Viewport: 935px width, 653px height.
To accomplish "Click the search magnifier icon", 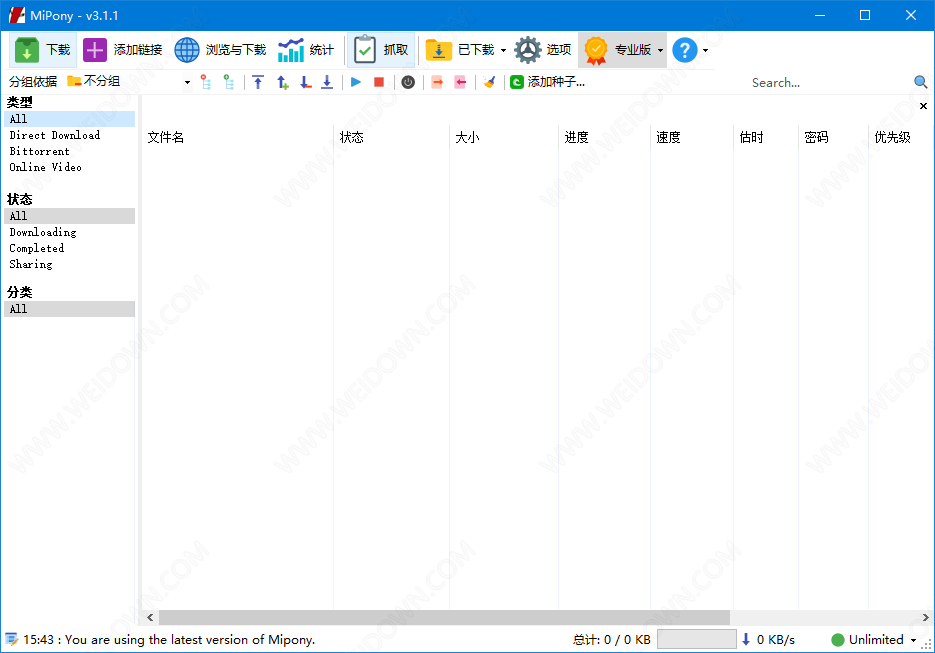I will click(920, 82).
